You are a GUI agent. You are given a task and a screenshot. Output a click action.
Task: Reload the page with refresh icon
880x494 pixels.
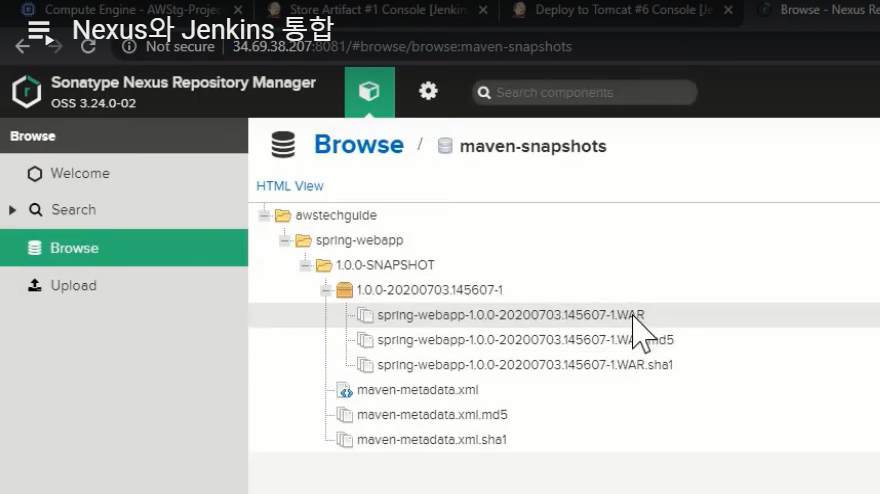point(88,47)
